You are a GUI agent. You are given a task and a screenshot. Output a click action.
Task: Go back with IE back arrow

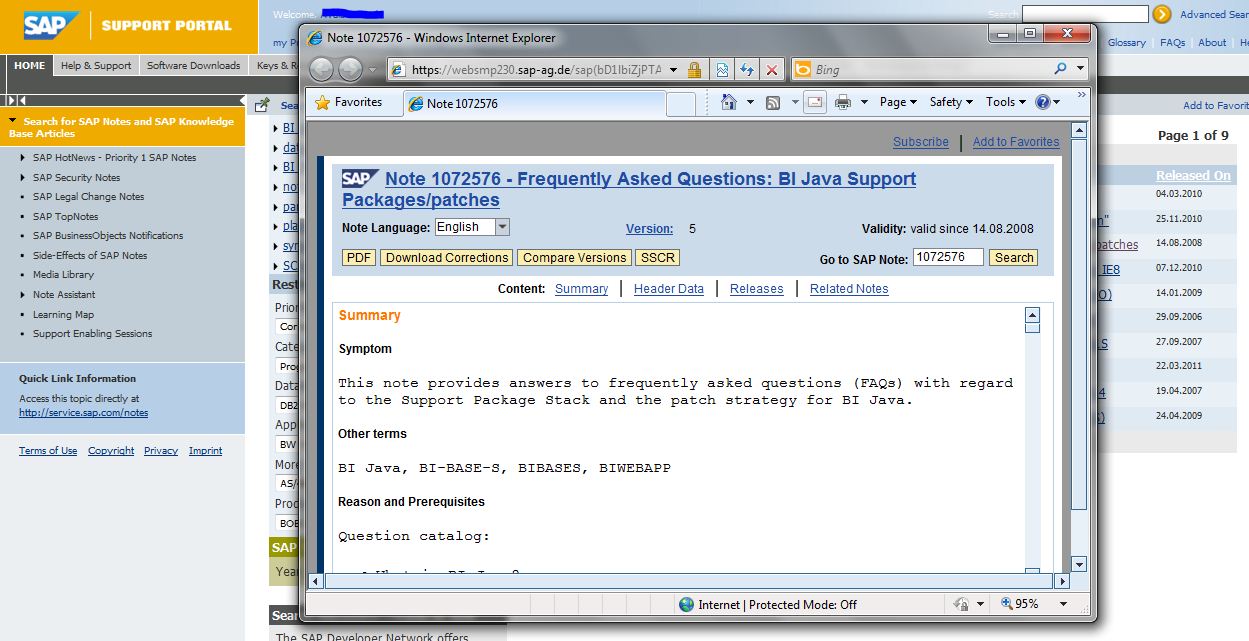pyautogui.click(x=321, y=70)
